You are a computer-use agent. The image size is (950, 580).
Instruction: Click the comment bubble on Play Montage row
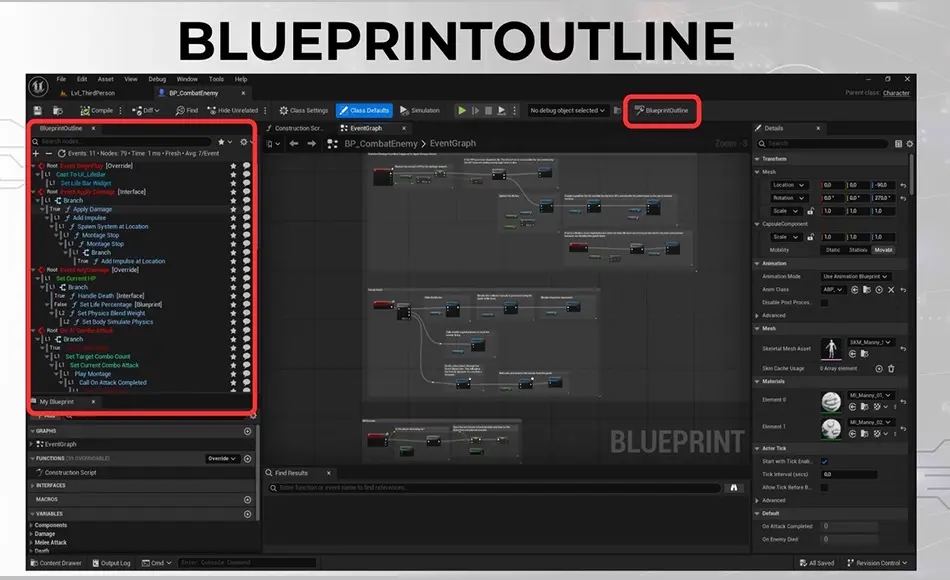coord(247,374)
